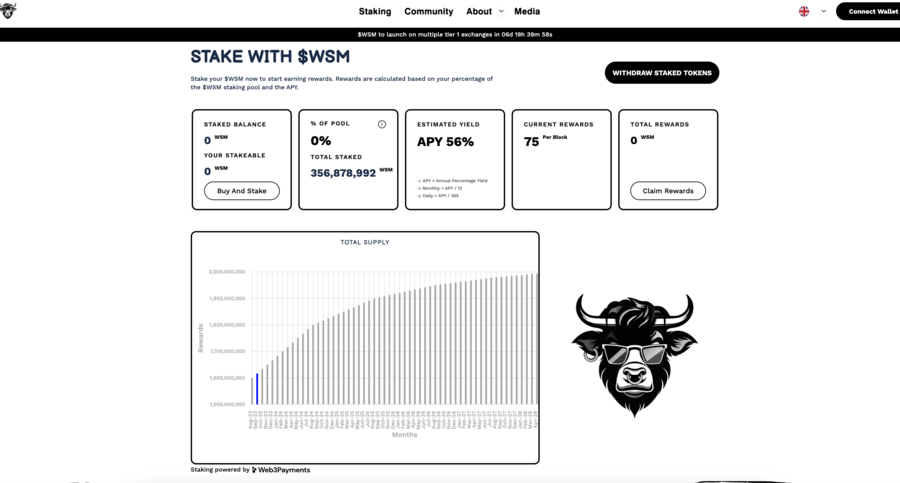This screenshot has width=900, height=483.
Task: Expand the About dropdown chevron
Action: coord(501,11)
